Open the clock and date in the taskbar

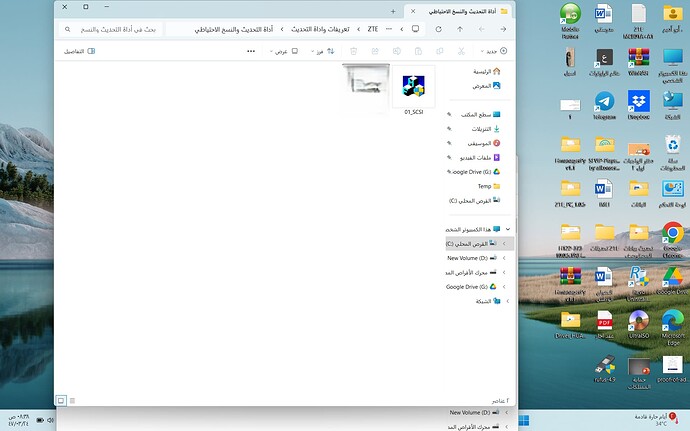pyautogui.click(x=18, y=420)
